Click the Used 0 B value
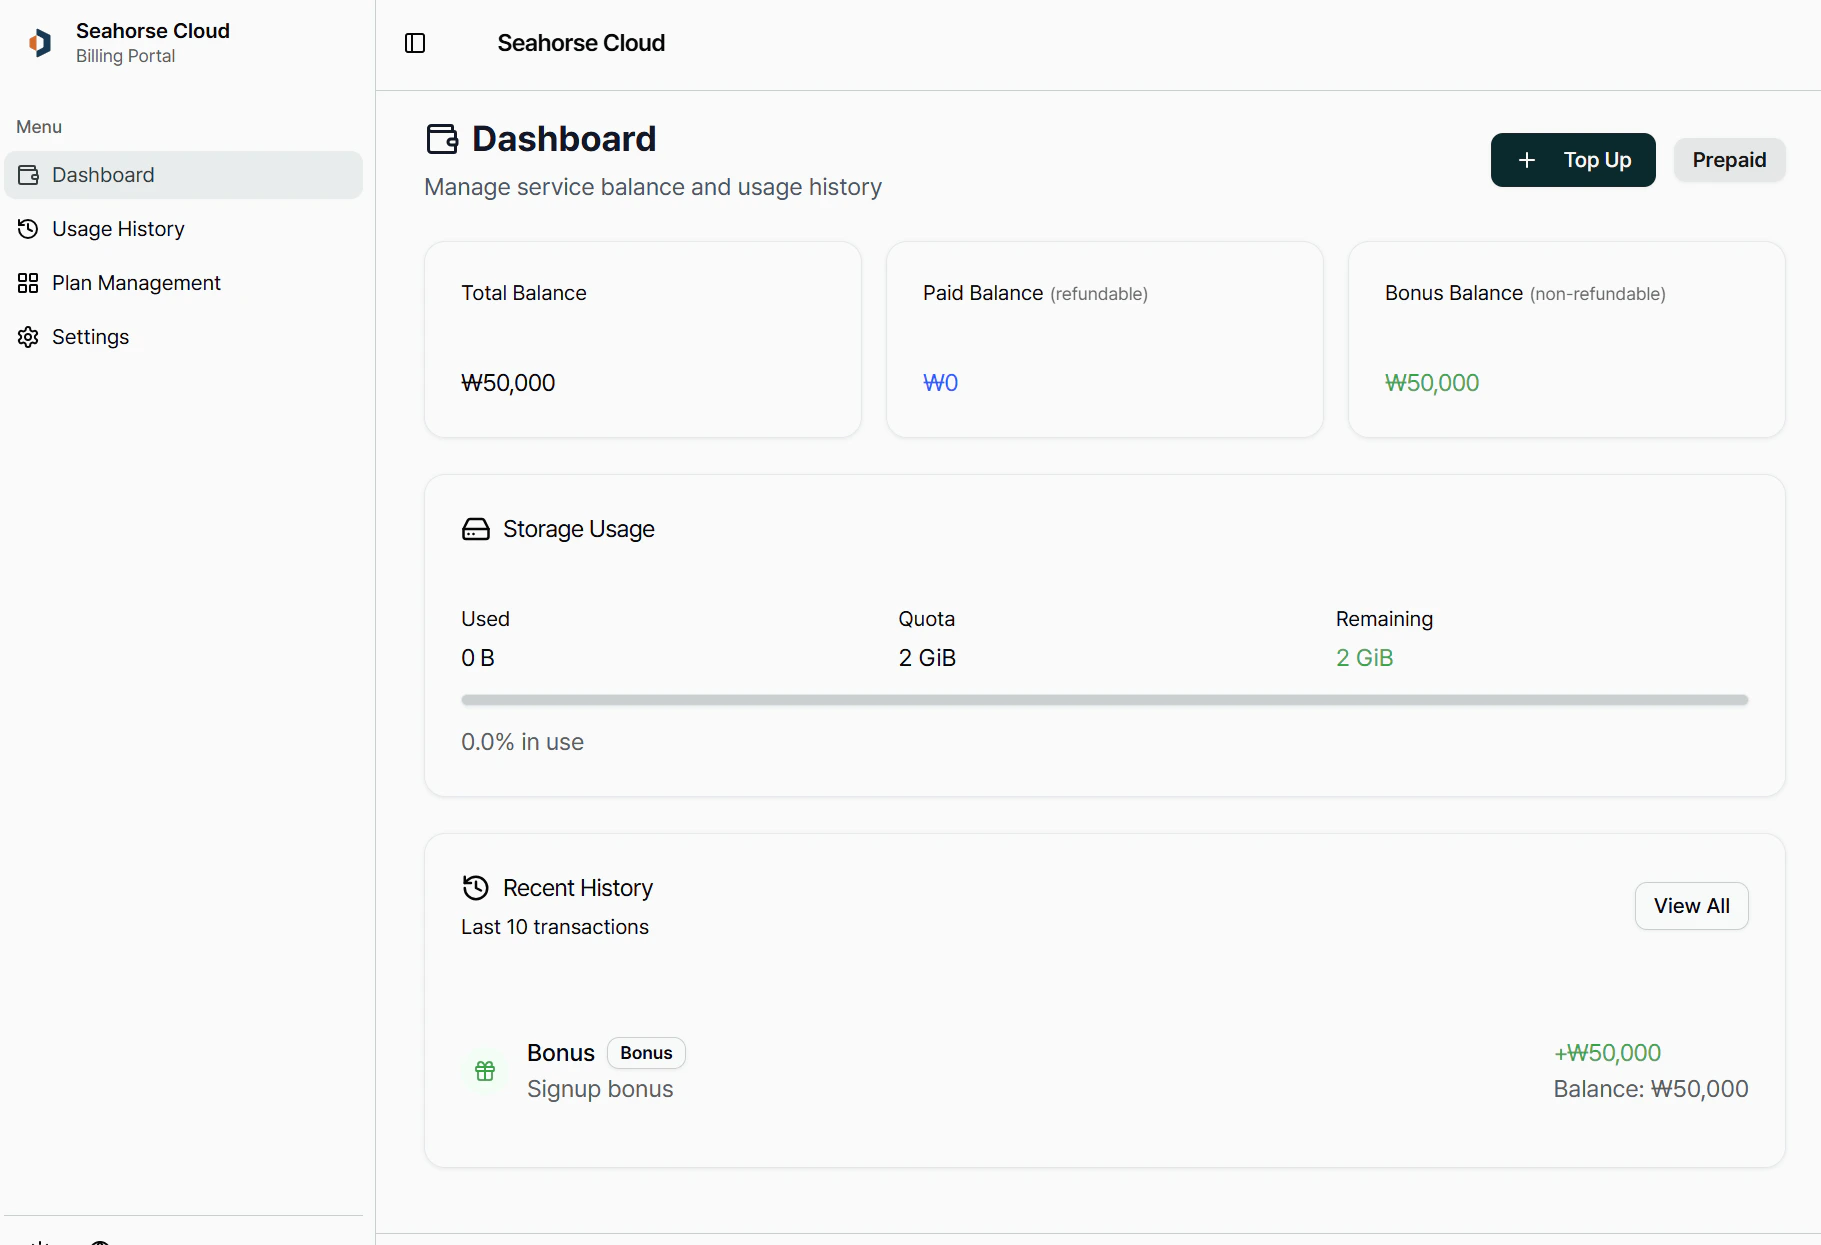Viewport: 1821px width, 1245px height. [x=478, y=658]
